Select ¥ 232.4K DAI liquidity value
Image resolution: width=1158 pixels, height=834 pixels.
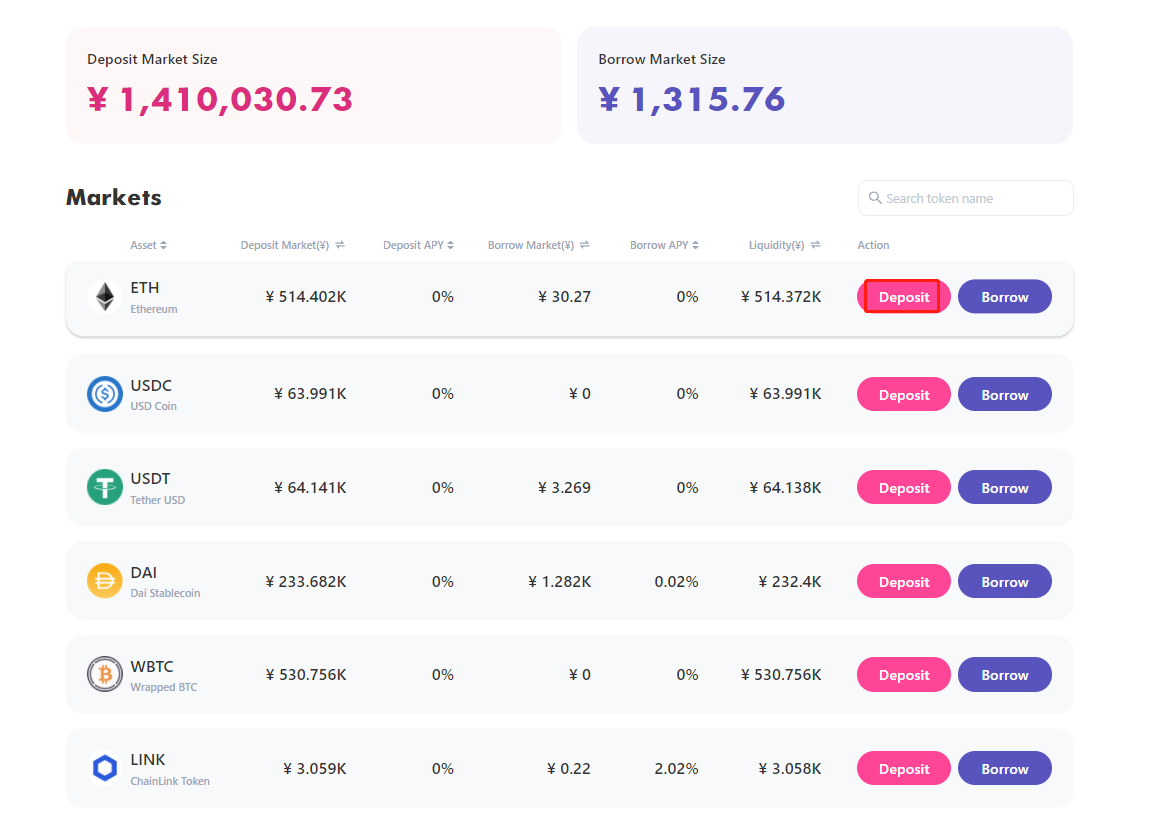click(789, 581)
